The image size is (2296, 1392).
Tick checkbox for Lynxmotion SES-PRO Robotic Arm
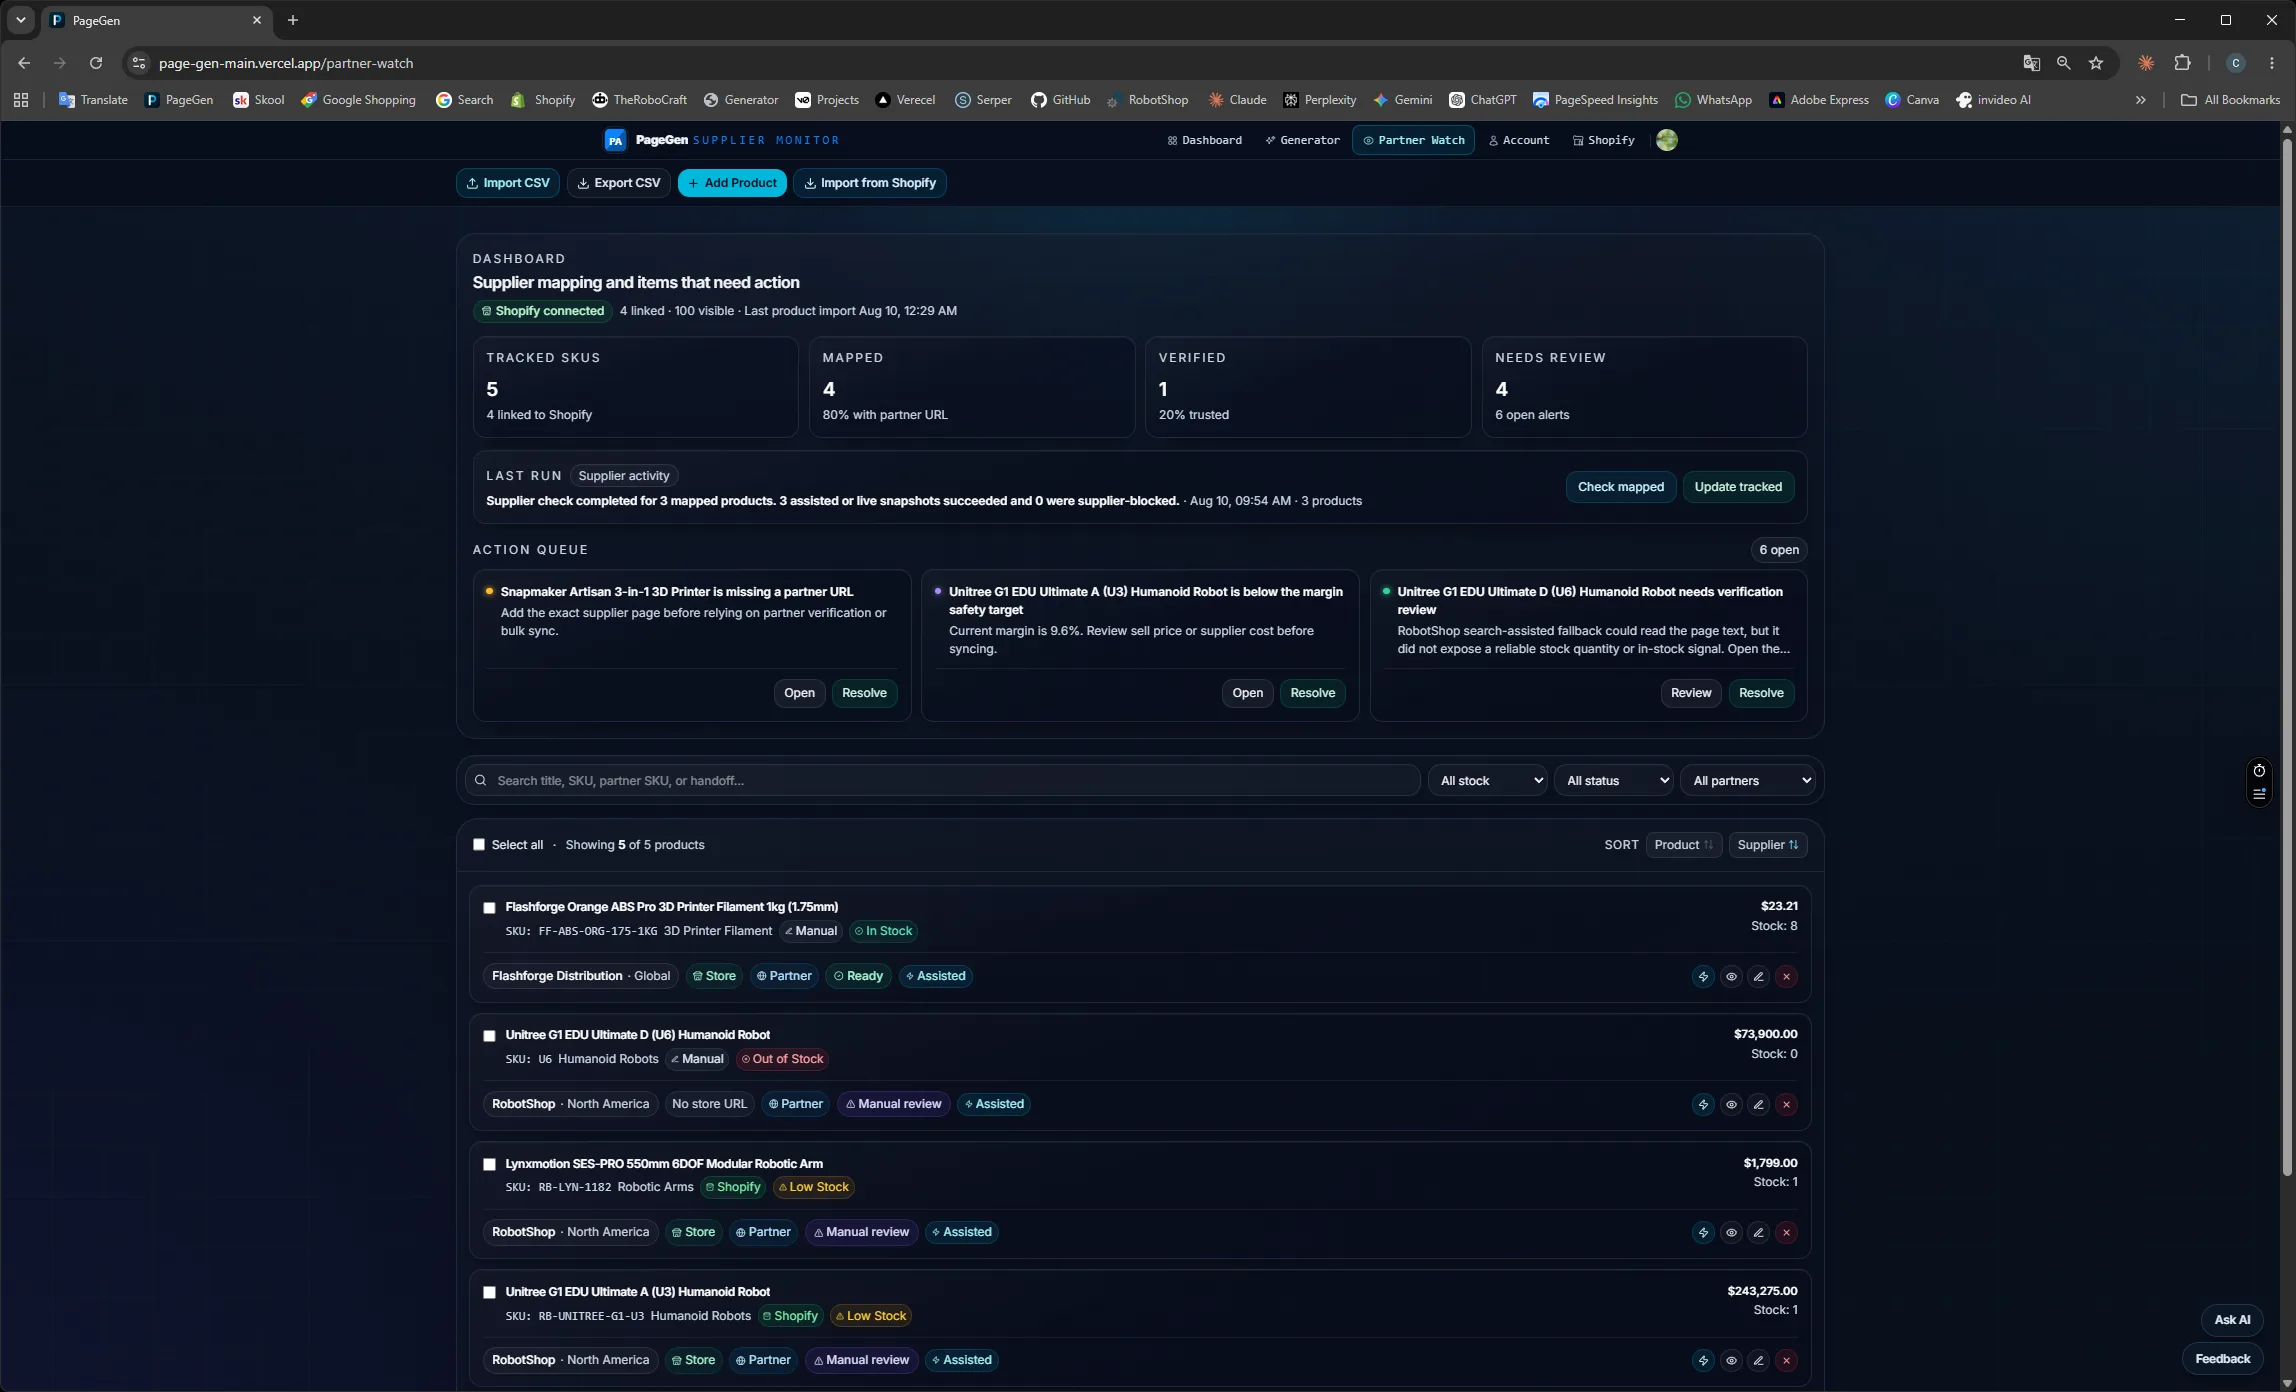(489, 1164)
